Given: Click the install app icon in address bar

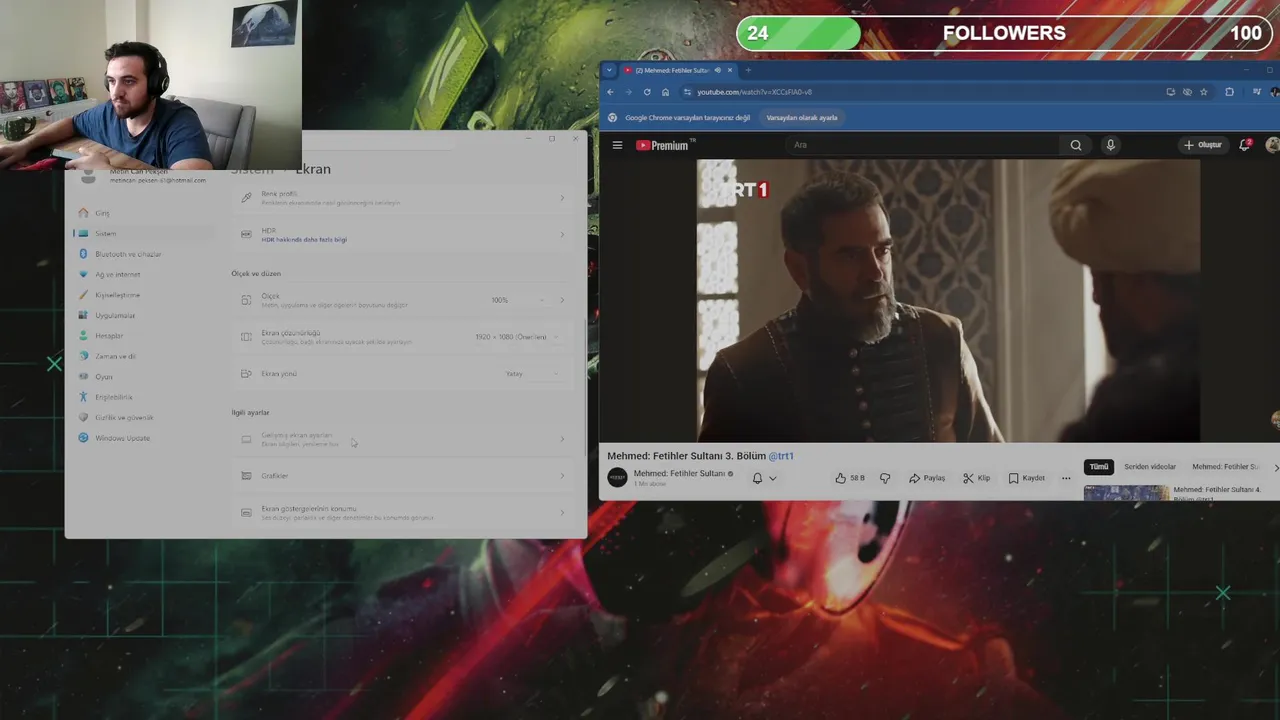Looking at the screenshot, I should coord(1170,92).
